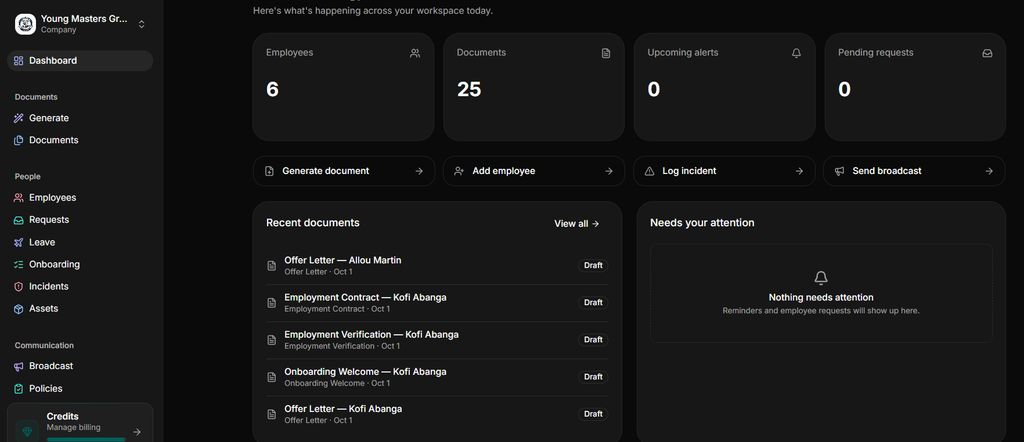Click the Credits diamond icon

pyautogui.click(x=27, y=430)
